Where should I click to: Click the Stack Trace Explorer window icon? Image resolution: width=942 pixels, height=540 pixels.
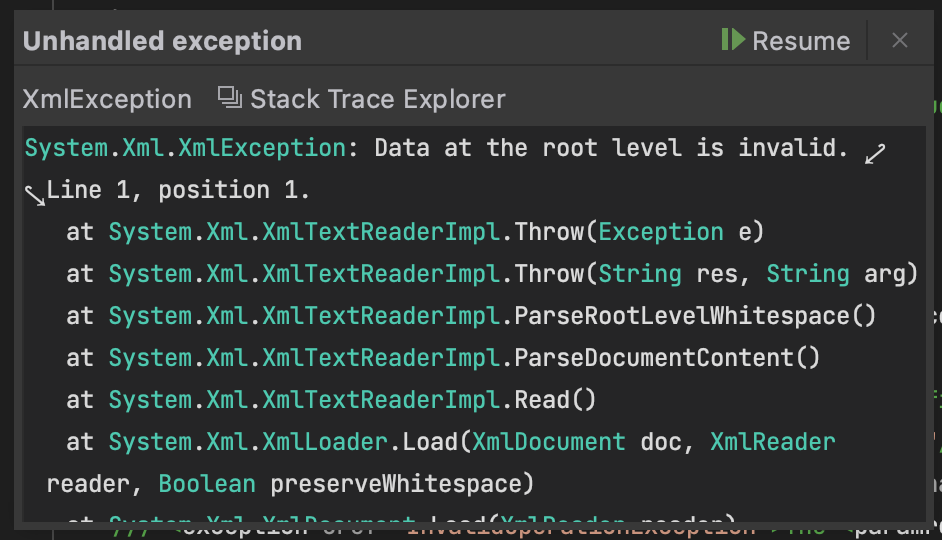pos(229,98)
